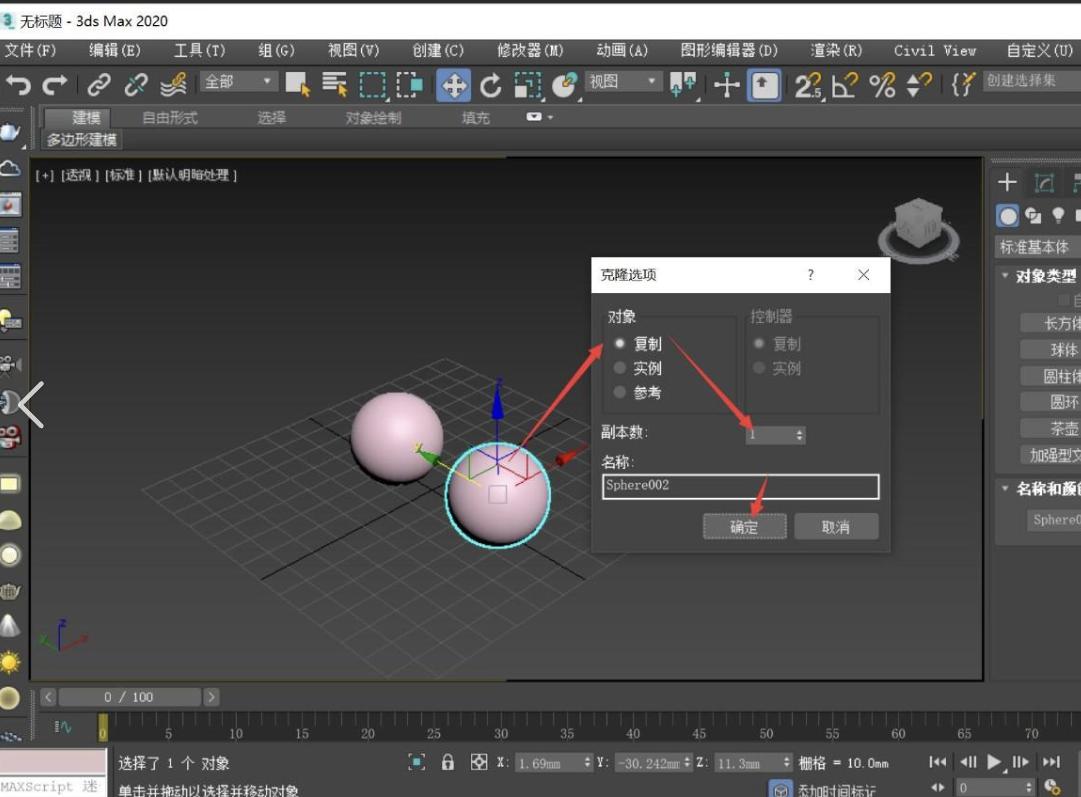The image size is (1081, 797).
Task: Click the Select and Link chain icon
Action: coord(99,85)
